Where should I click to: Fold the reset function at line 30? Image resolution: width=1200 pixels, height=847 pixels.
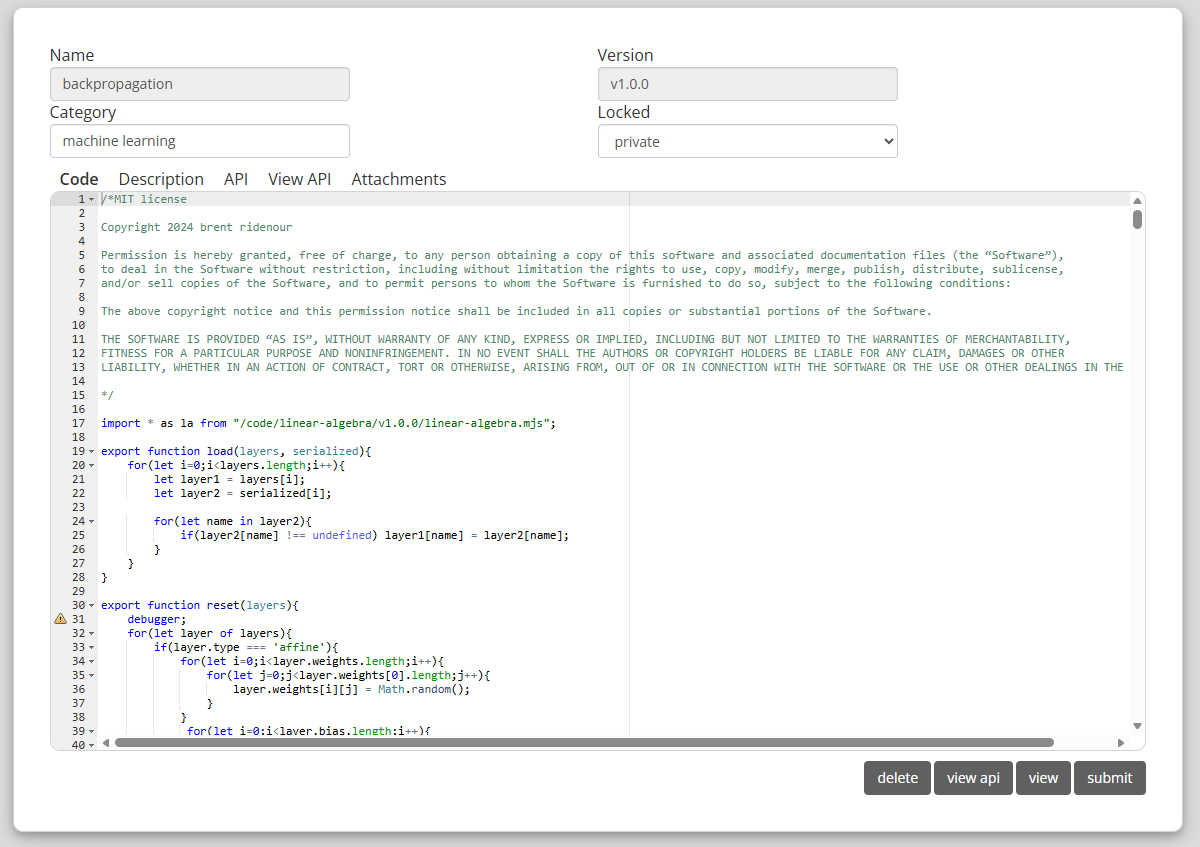pos(92,606)
